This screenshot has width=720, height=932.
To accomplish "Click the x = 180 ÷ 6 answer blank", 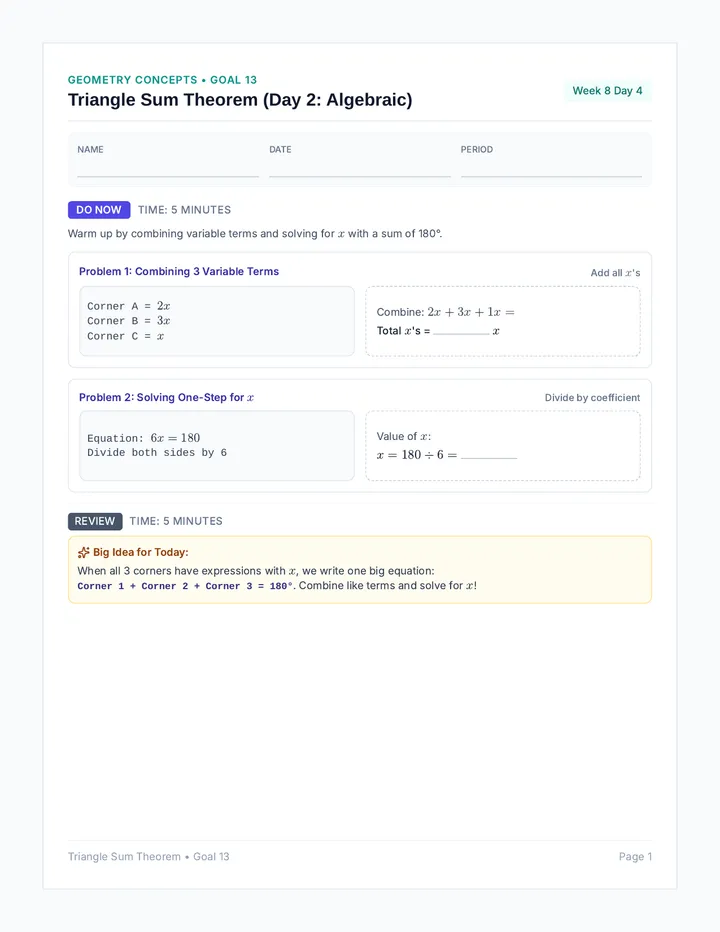I will [x=489, y=455].
